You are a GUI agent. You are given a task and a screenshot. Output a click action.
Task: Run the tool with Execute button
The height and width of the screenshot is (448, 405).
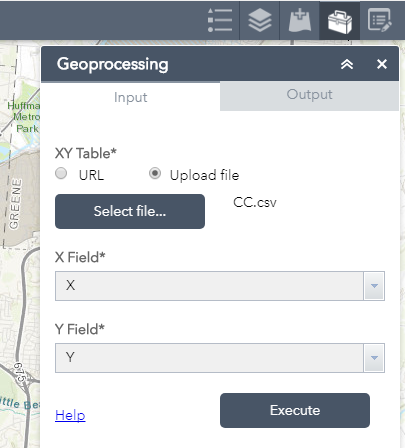[295, 410]
